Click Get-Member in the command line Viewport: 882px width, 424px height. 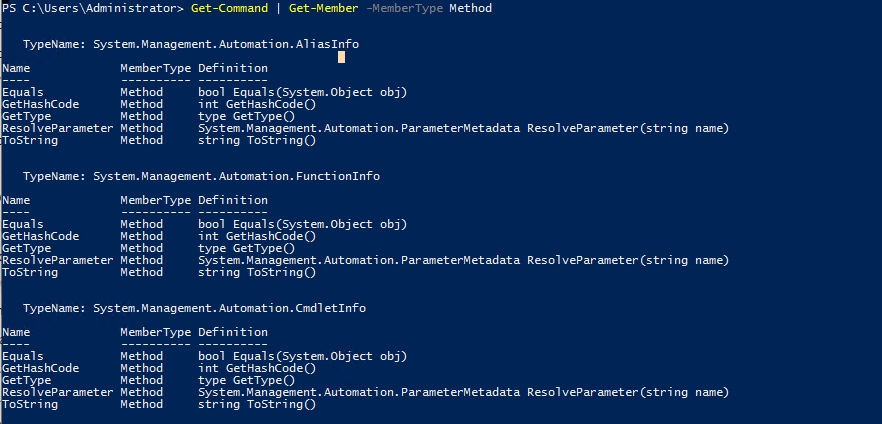click(305, 9)
